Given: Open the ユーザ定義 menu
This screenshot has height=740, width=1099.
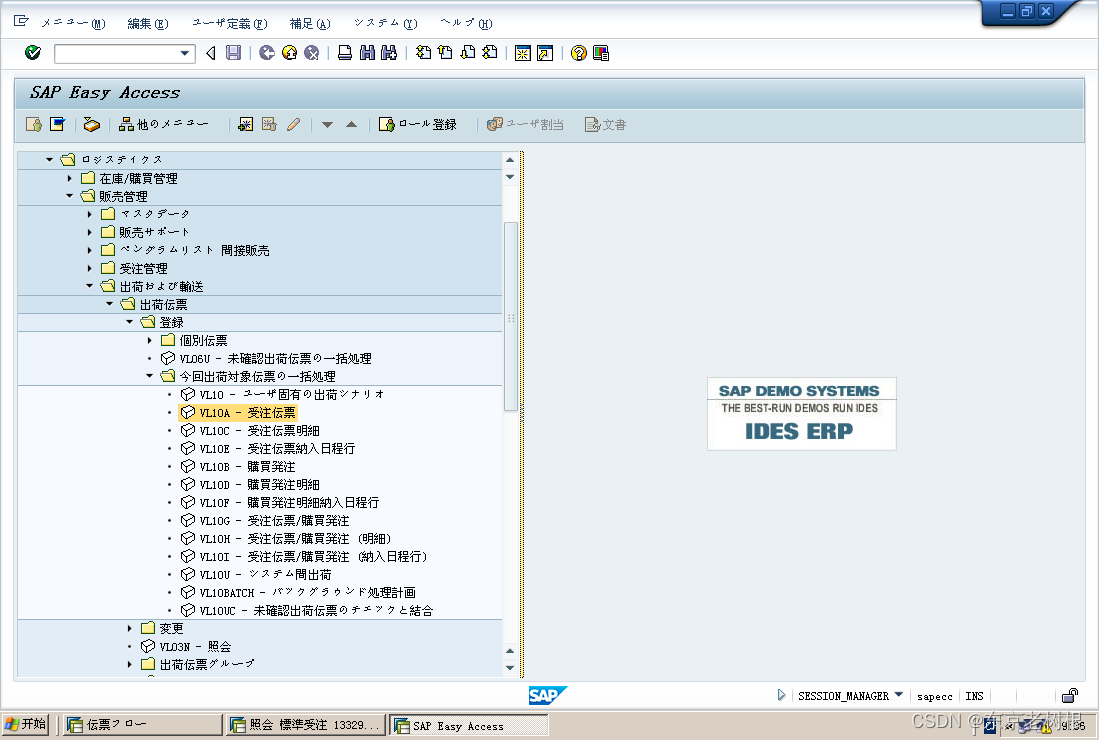Looking at the screenshot, I should 230,24.
